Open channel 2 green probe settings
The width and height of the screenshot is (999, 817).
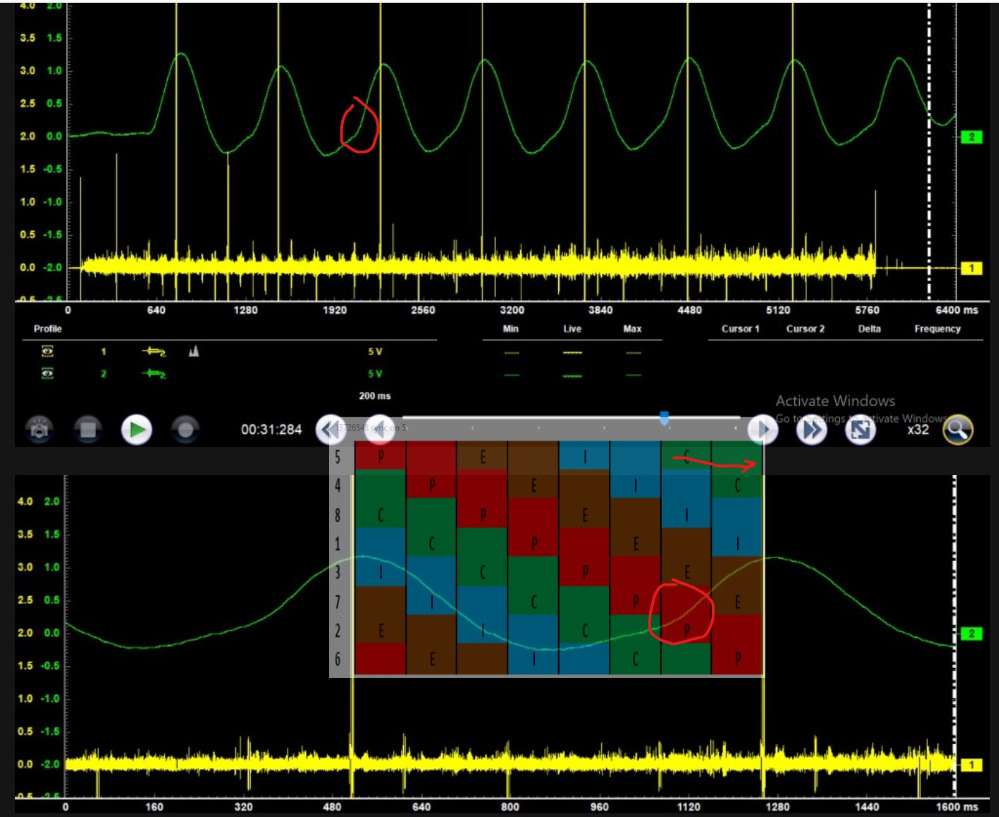pos(155,373)
